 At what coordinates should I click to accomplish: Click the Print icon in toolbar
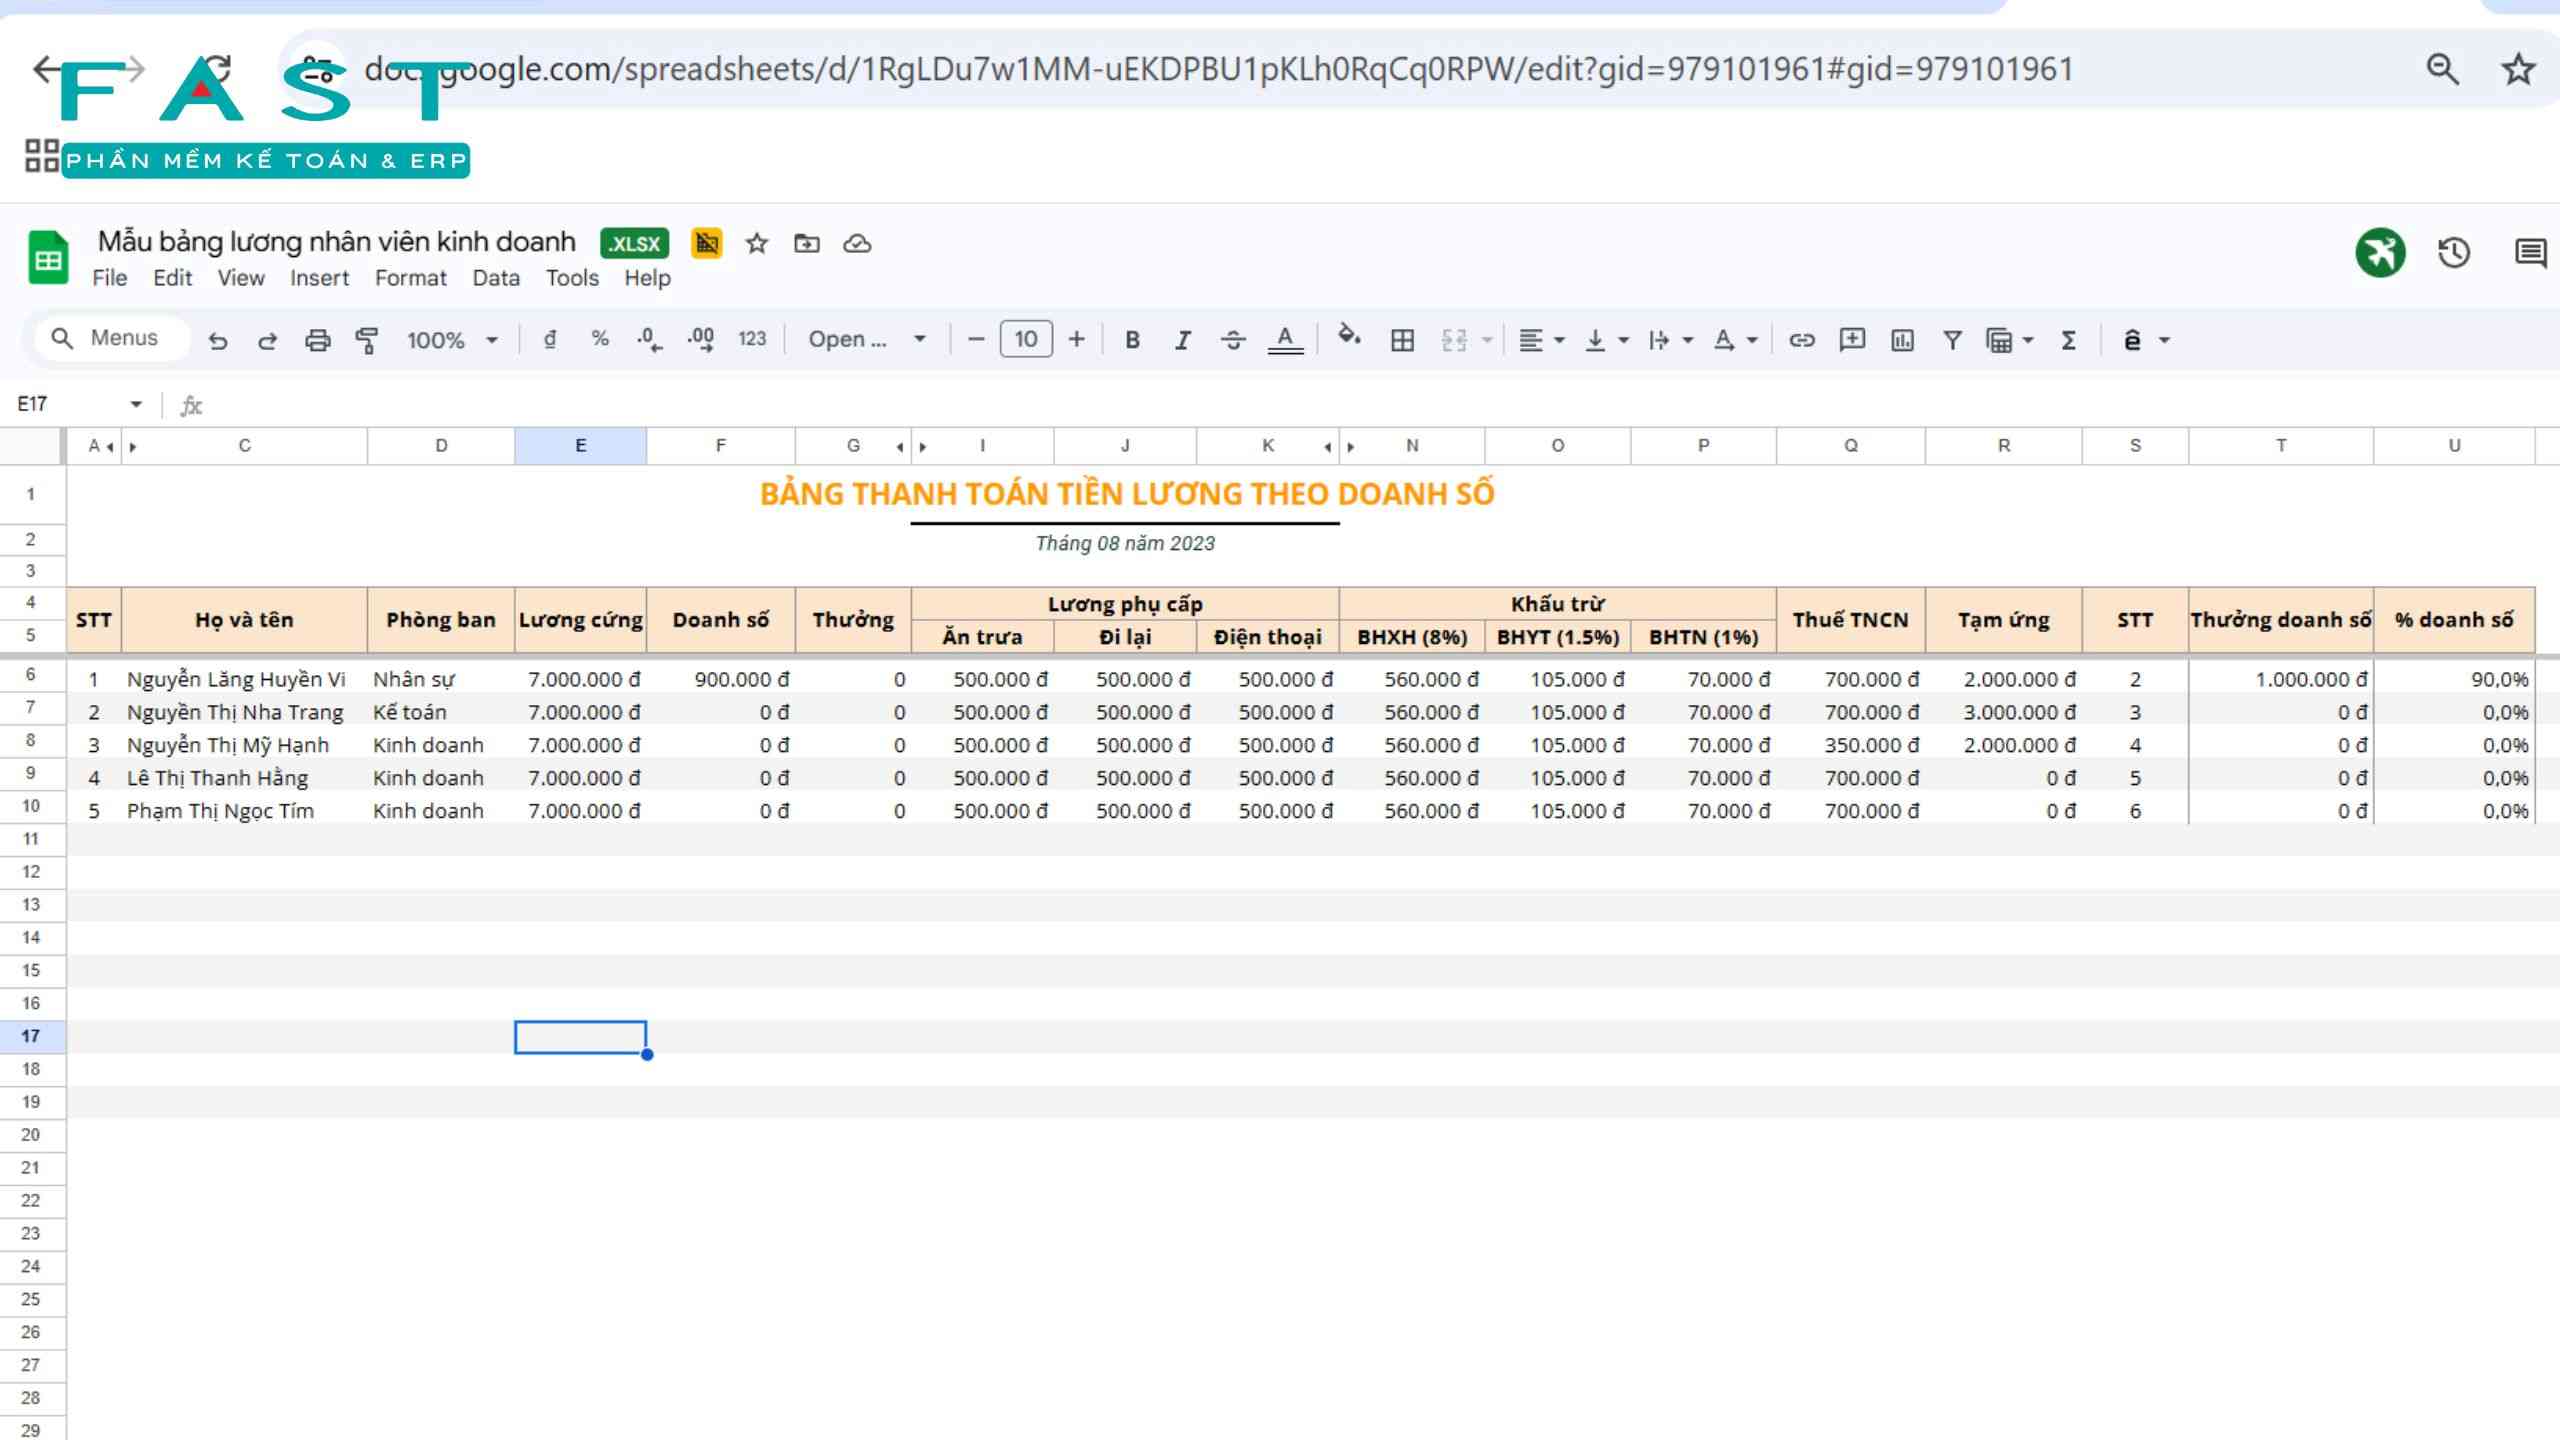[x=317, y=340]
